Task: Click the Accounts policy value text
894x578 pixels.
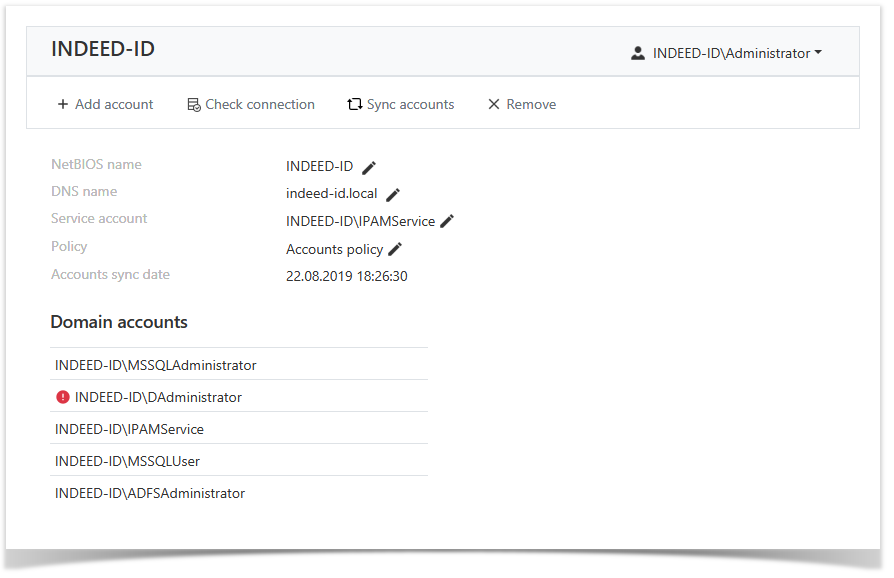Action: click(334, 249)
